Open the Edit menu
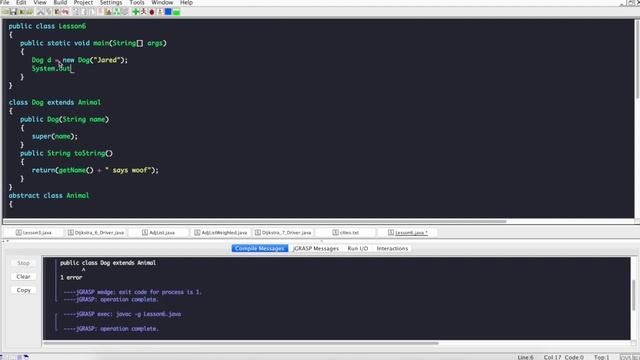This screenshot has height=360, width=640. click(x=21, y=2)
